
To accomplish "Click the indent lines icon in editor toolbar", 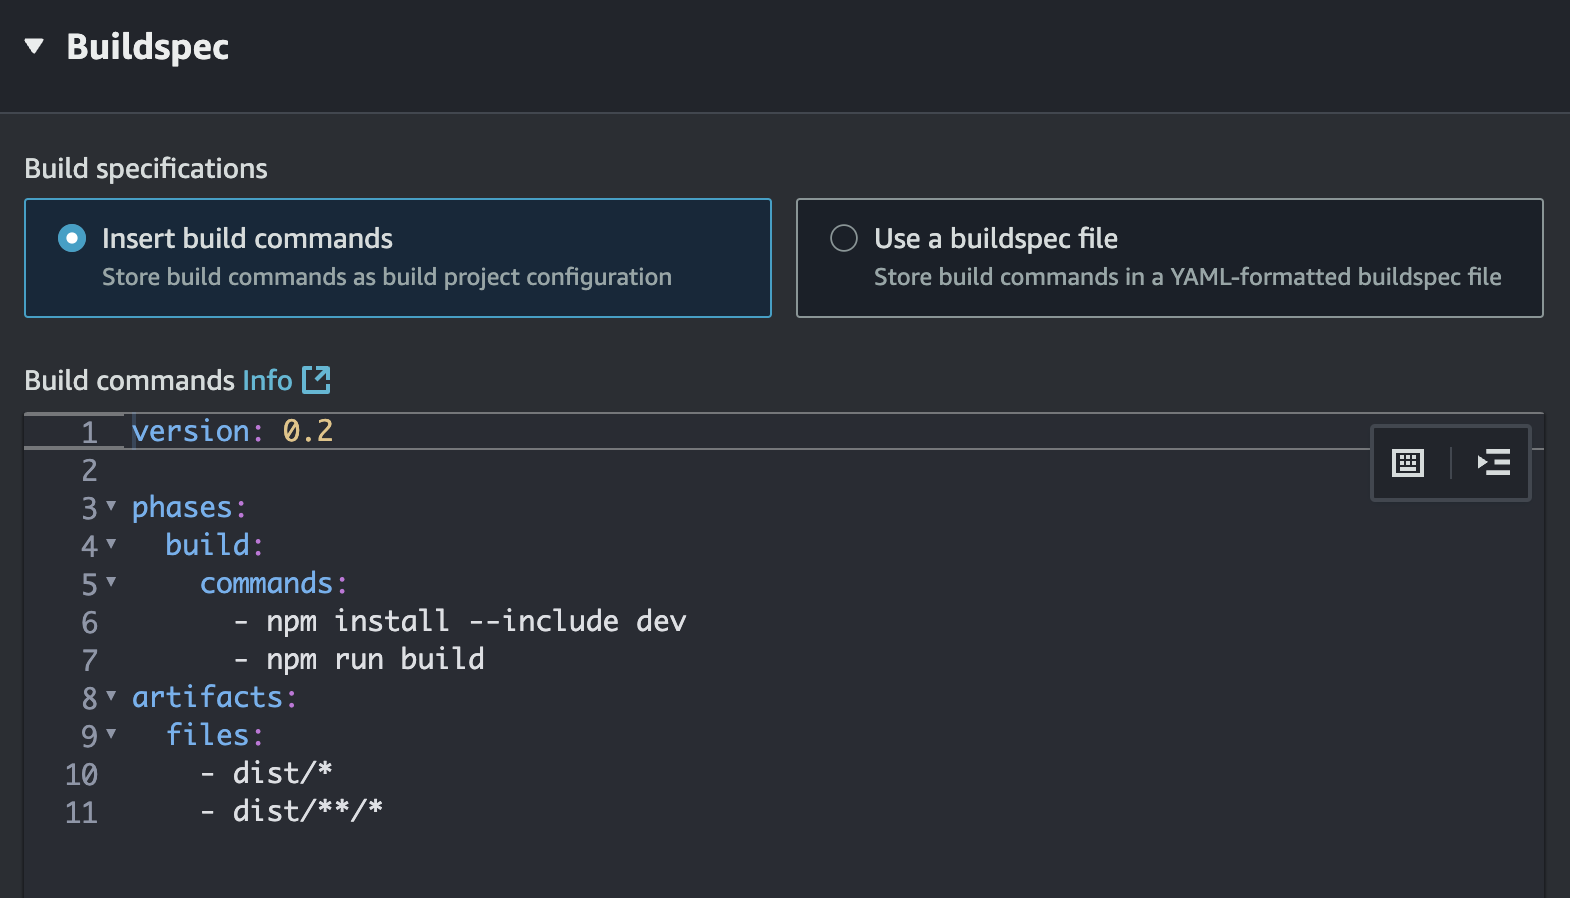I will (x=1494, y=463).
